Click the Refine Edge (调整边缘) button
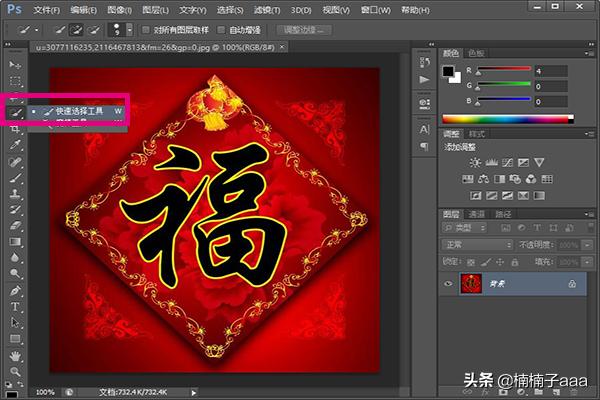The width and height of the screenshot is (600, 400). pyautogui.click(x=306, y=30)
